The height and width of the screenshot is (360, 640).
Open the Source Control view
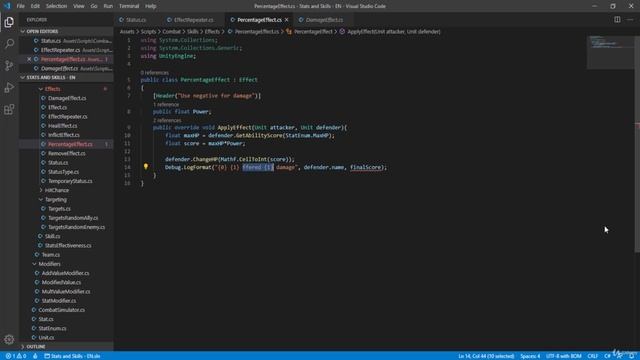(x=9, y=65)
